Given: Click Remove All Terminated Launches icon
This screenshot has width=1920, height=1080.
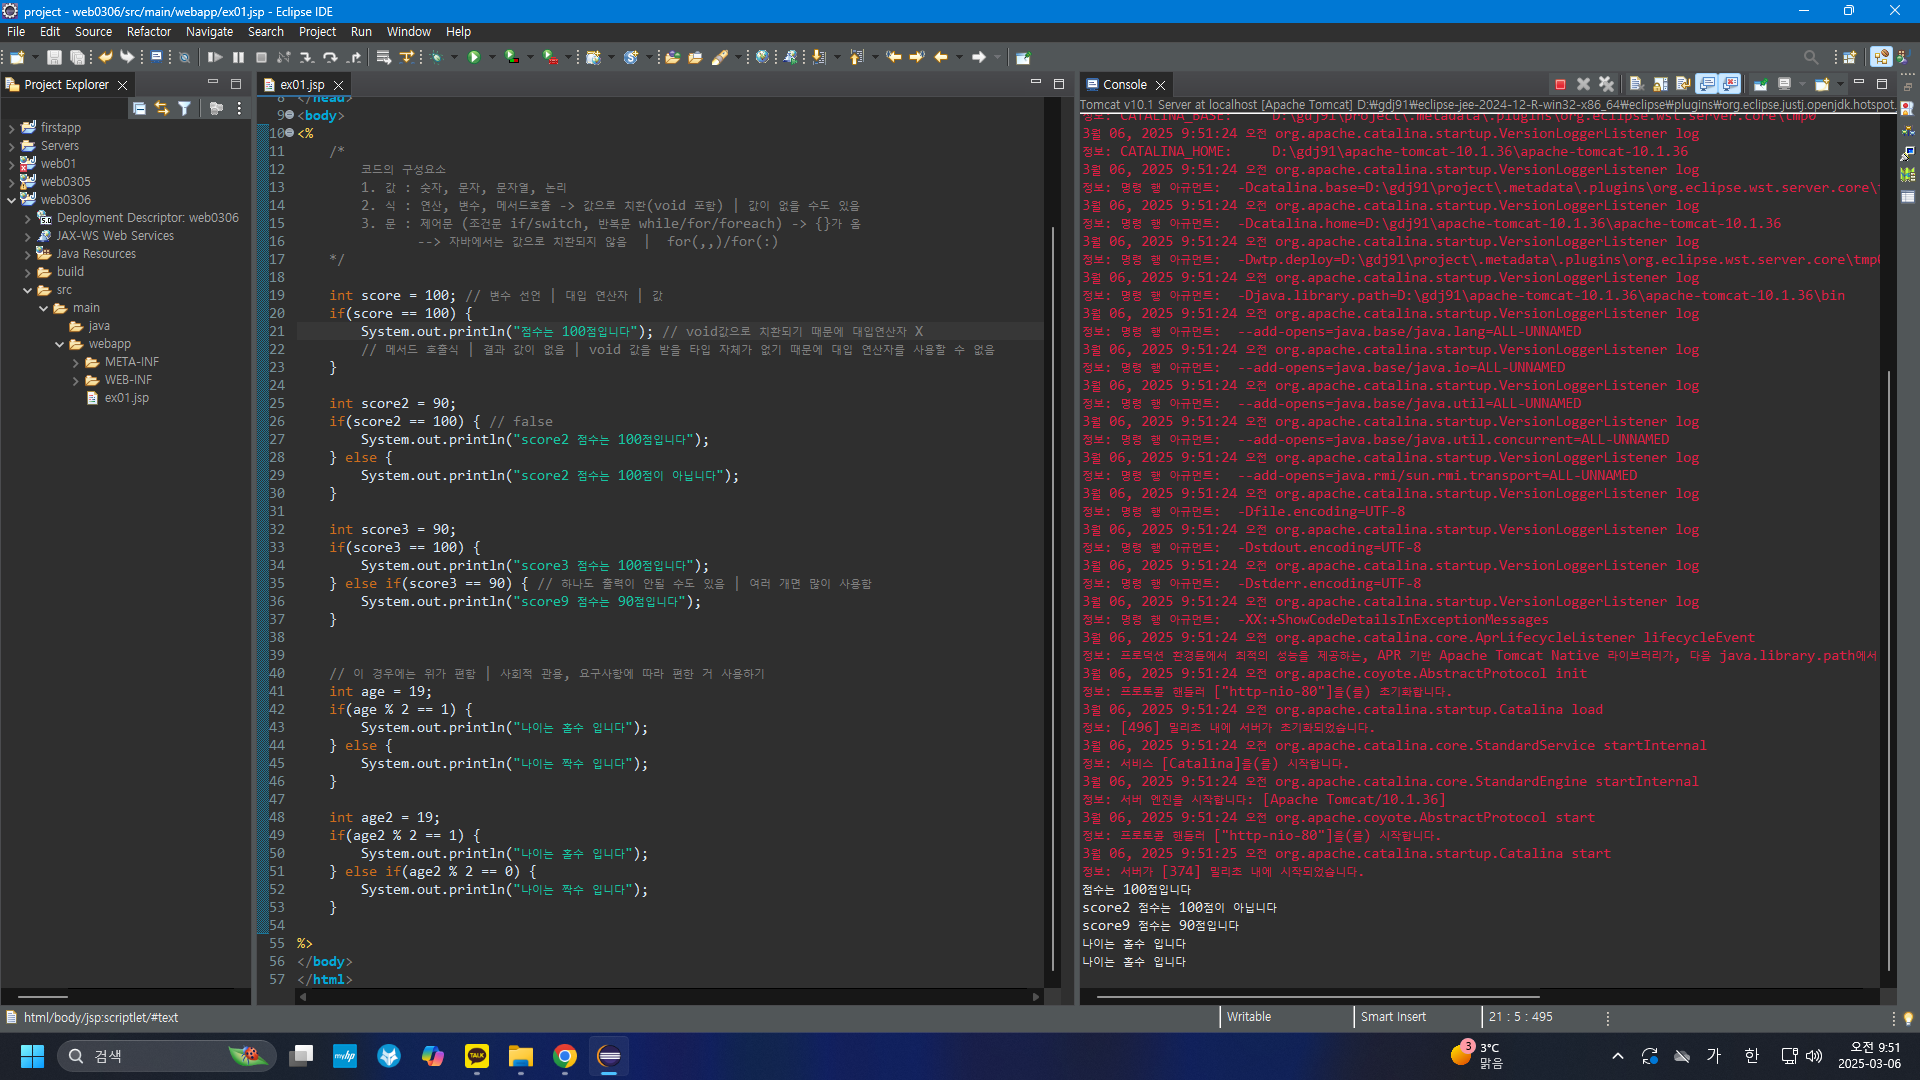Looking at the screenshot, I should (1606, 84).
